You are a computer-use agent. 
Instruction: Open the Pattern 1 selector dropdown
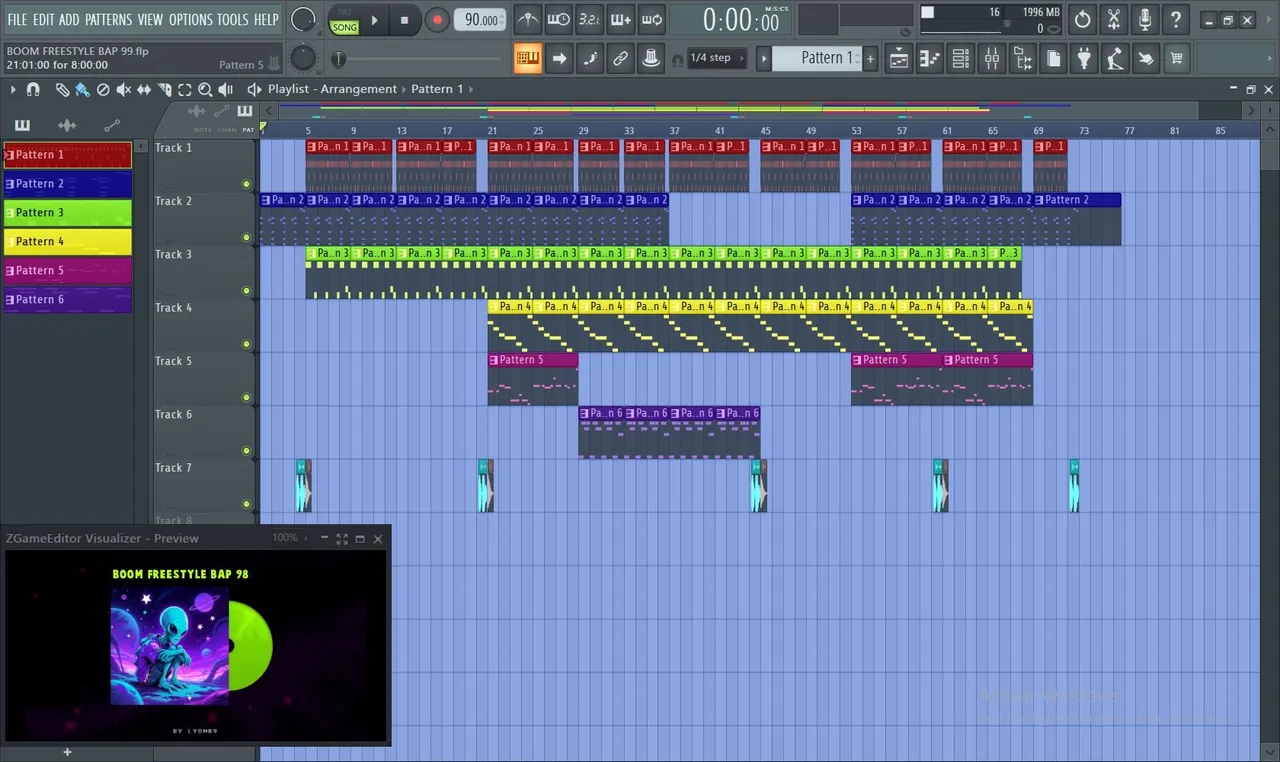point(817,58)
